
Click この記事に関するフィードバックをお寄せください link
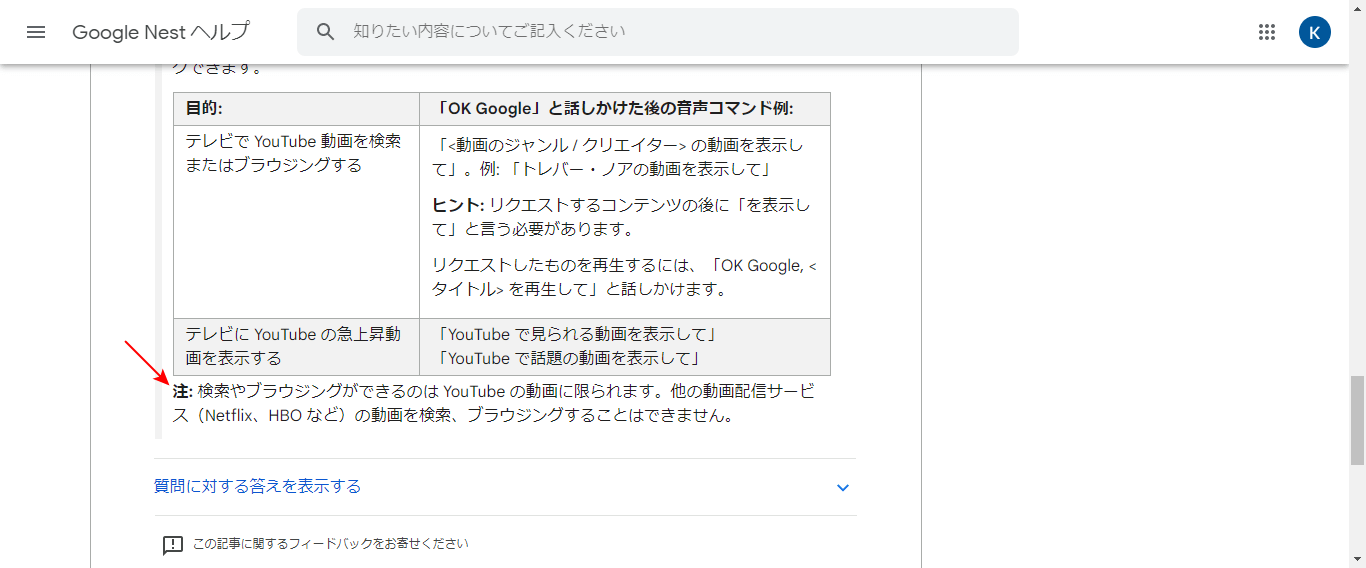point(331,544)
